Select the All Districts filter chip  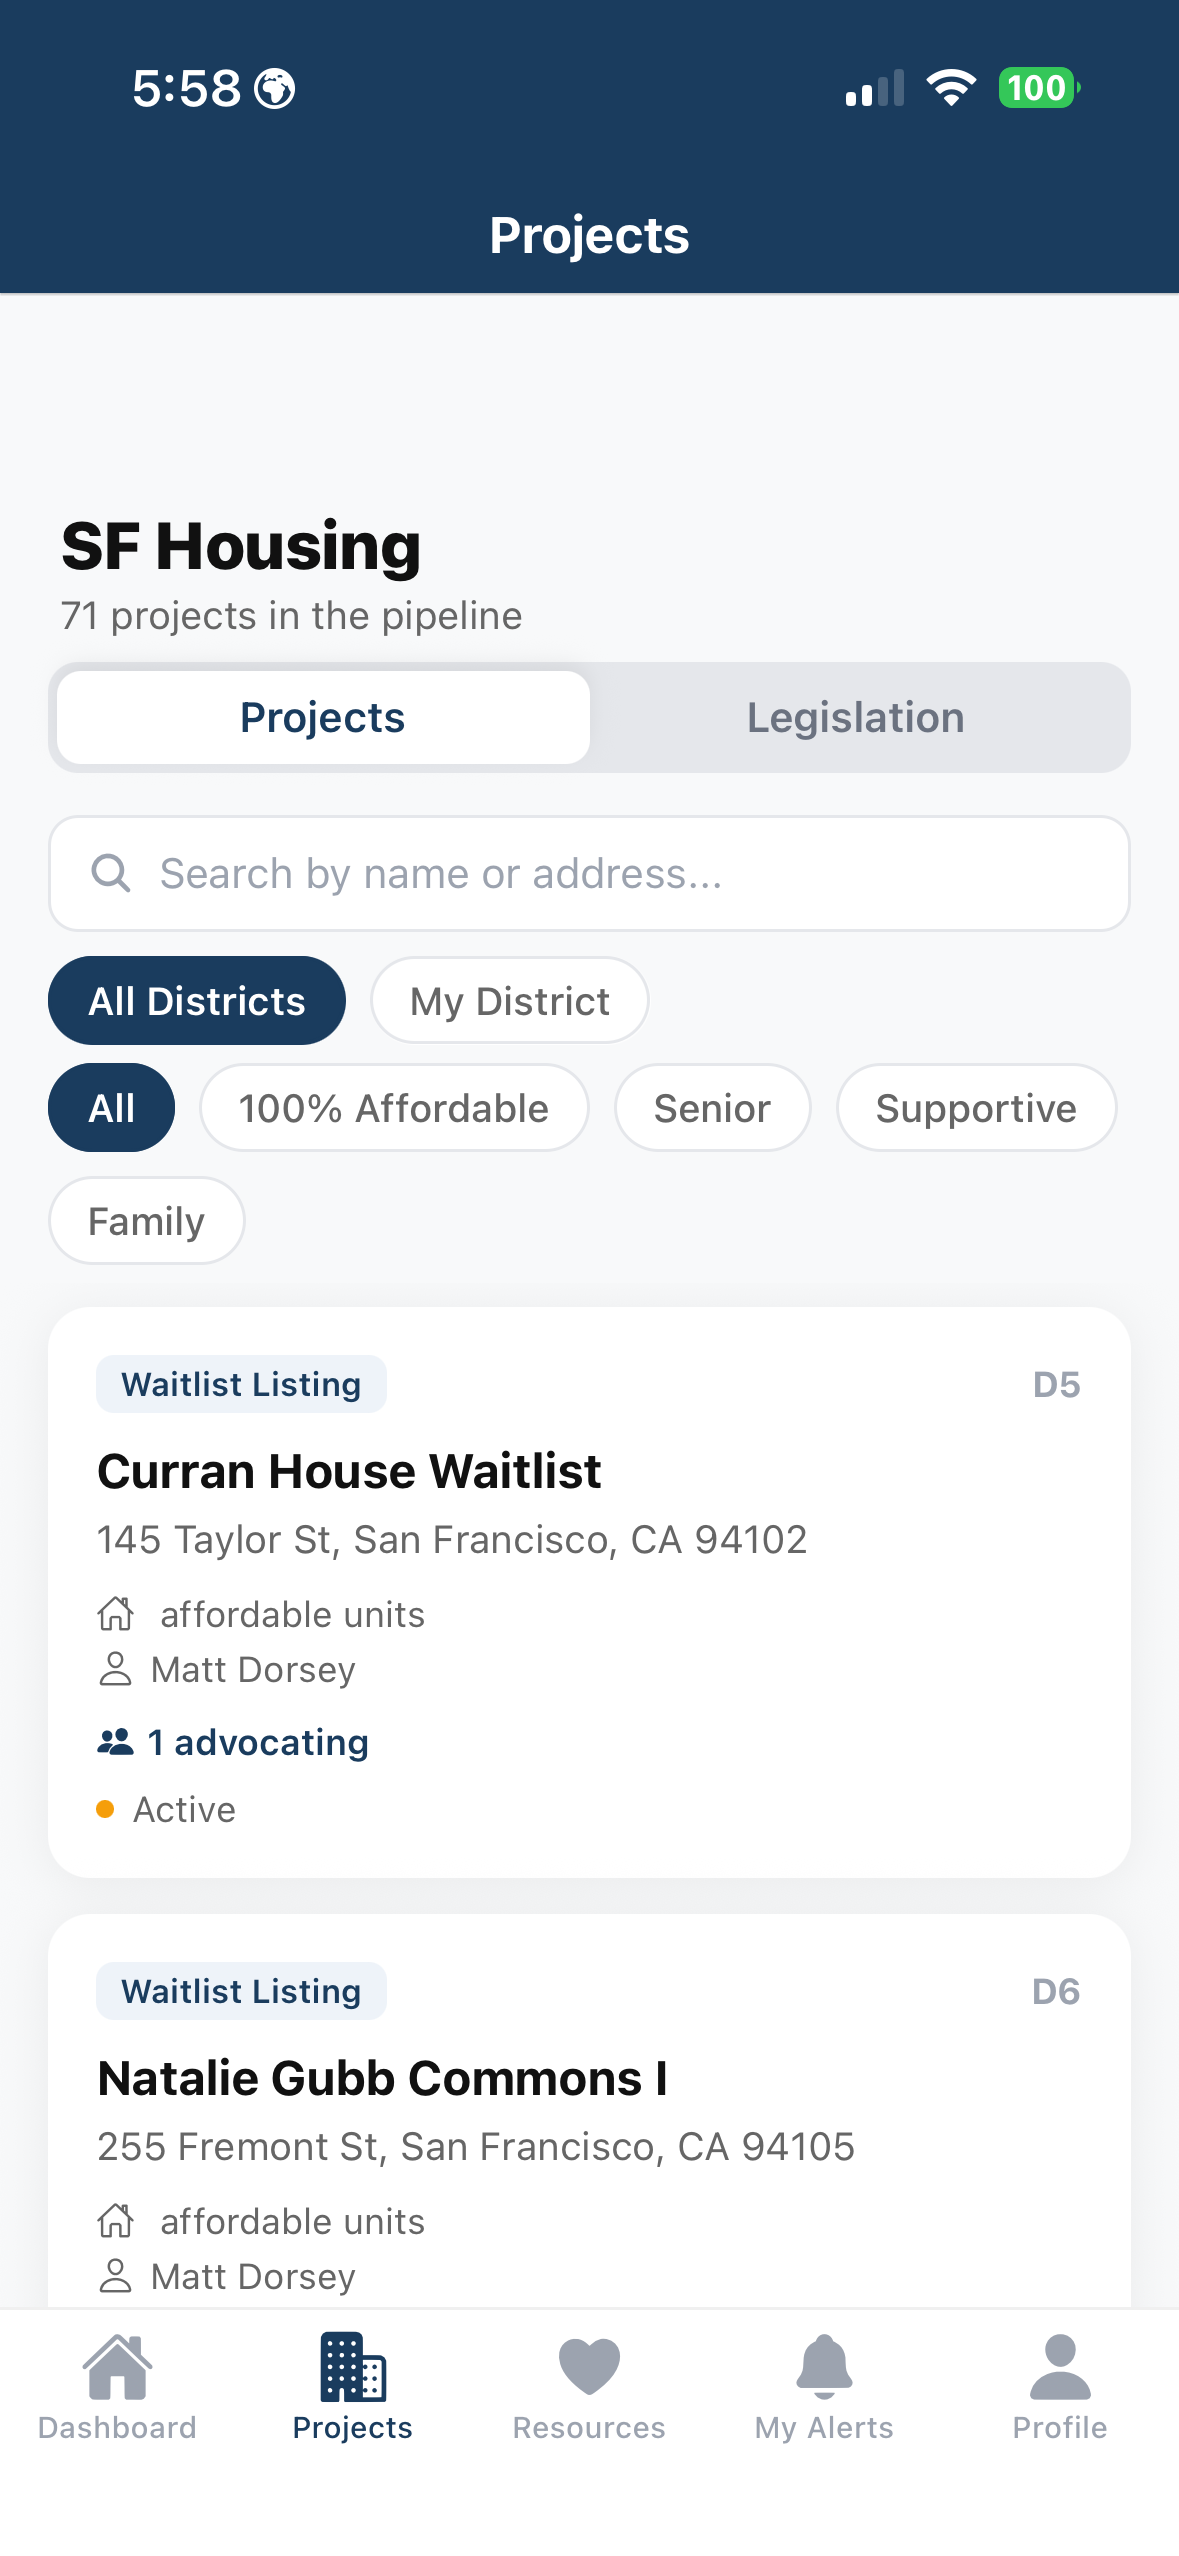point(197,1001)
